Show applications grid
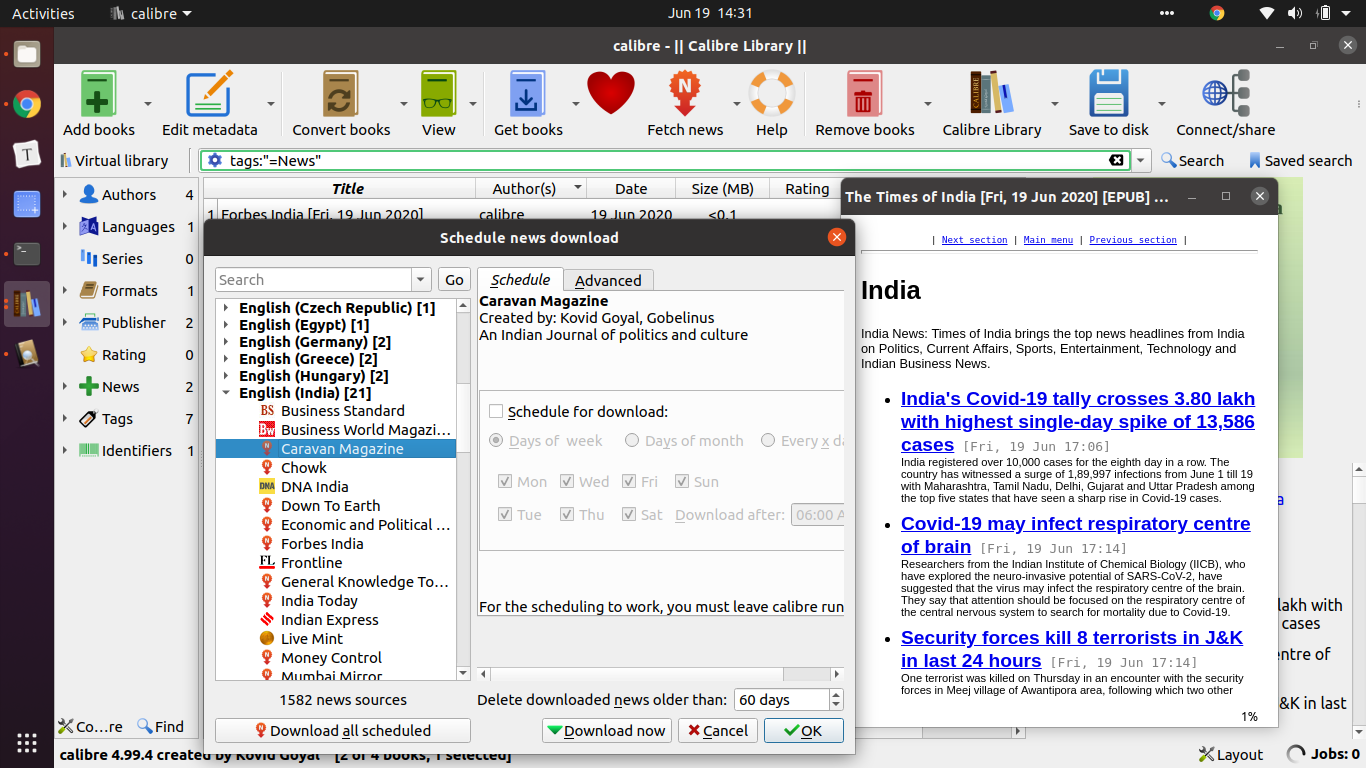 (x=27, y=743)
